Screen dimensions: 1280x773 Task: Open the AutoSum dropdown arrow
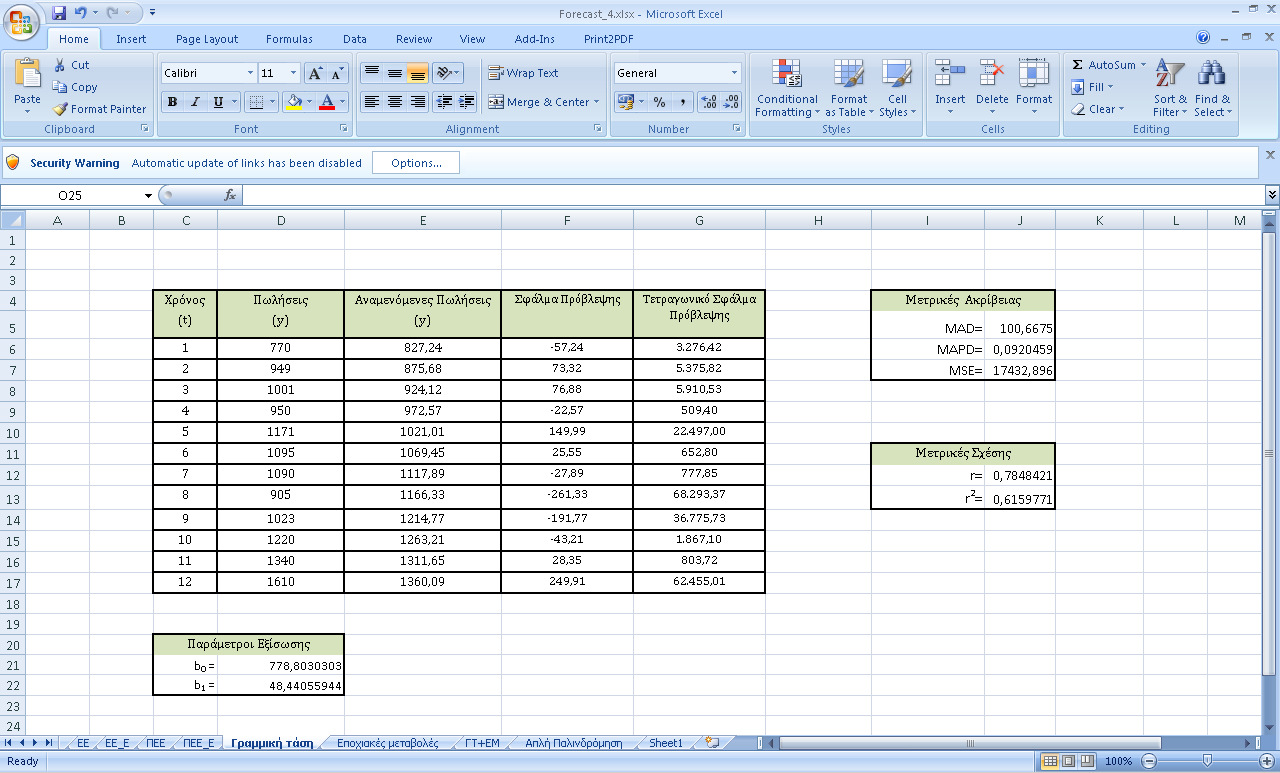[1143, 65]
